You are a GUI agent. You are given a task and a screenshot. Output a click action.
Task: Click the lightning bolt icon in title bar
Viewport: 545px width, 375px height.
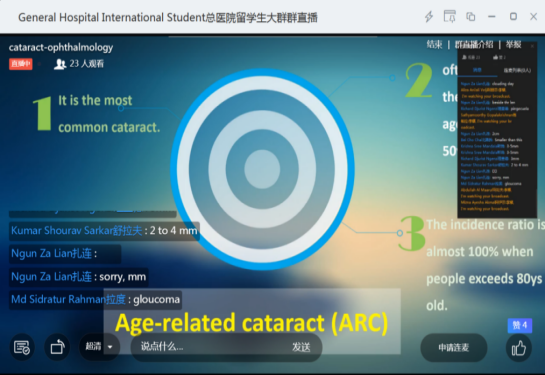tap(429, 17)
